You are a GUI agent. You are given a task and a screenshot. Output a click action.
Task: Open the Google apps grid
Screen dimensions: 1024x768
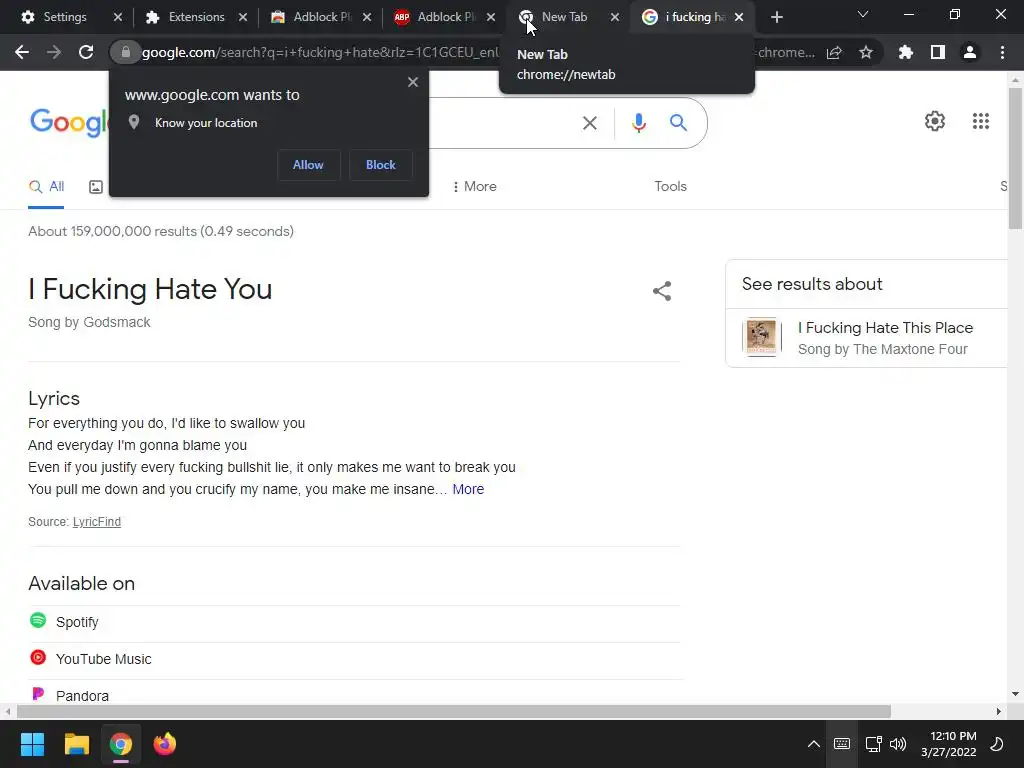(981, 121)
